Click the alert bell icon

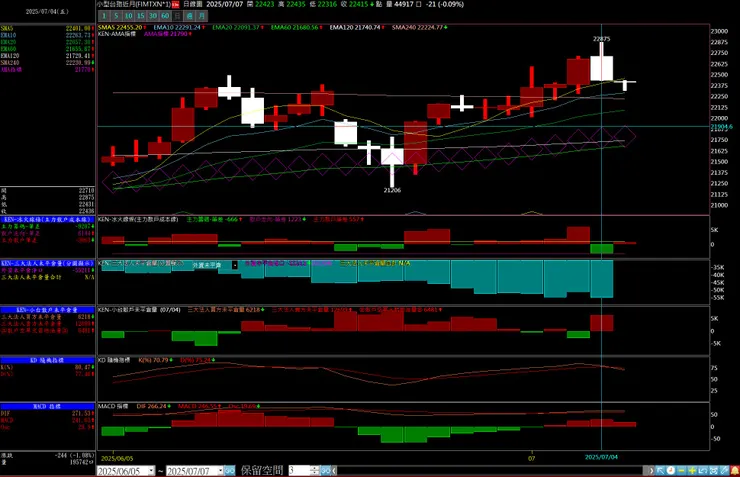(x=735, y=471)
